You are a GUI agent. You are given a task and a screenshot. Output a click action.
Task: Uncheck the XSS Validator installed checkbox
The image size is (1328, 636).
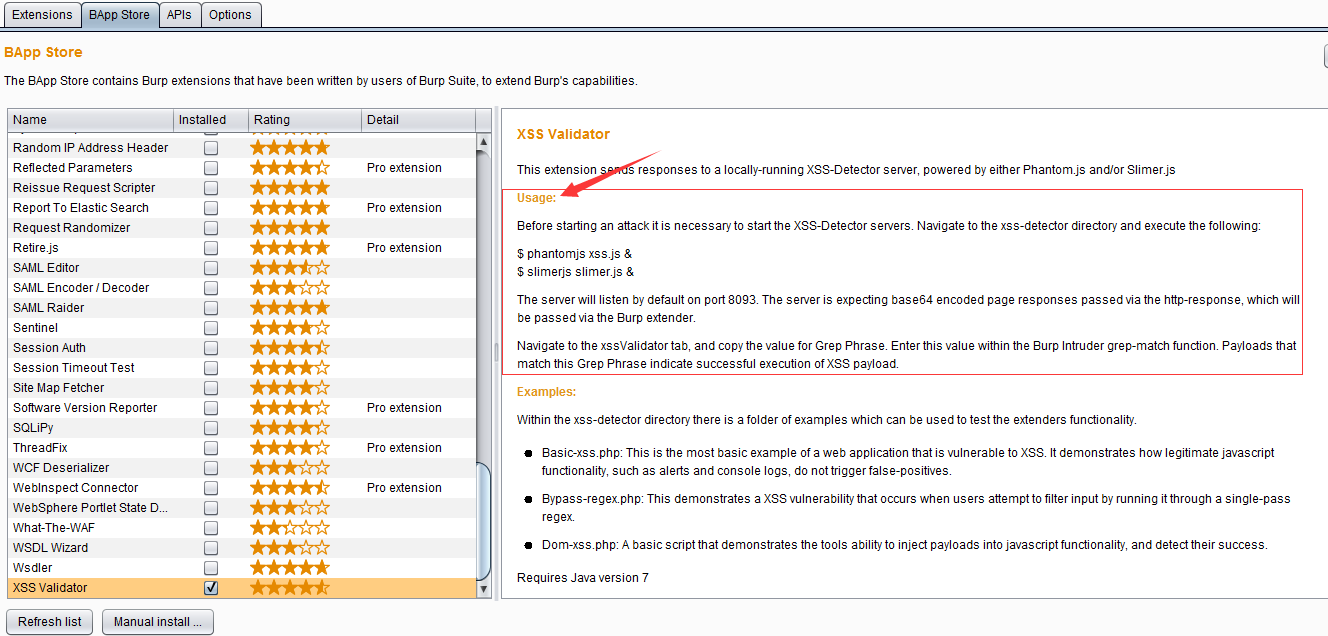tap(211, 588)
